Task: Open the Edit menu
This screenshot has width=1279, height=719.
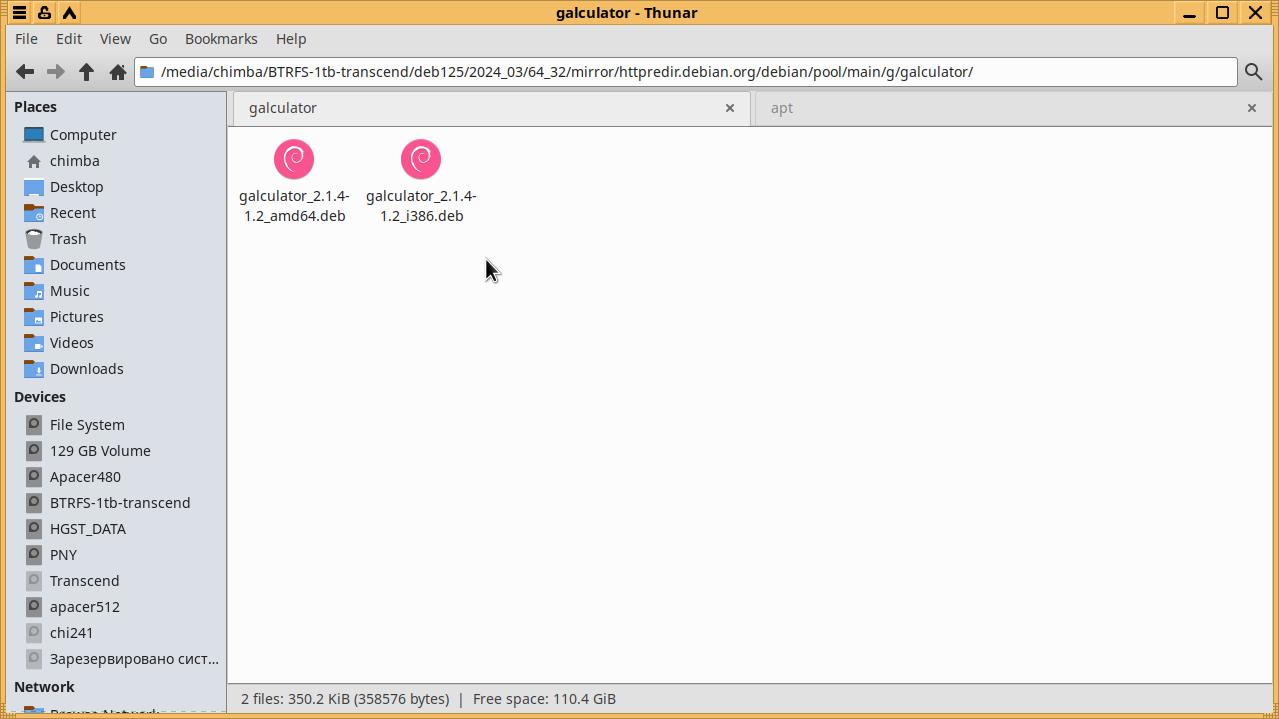Action: coord(69,39)
